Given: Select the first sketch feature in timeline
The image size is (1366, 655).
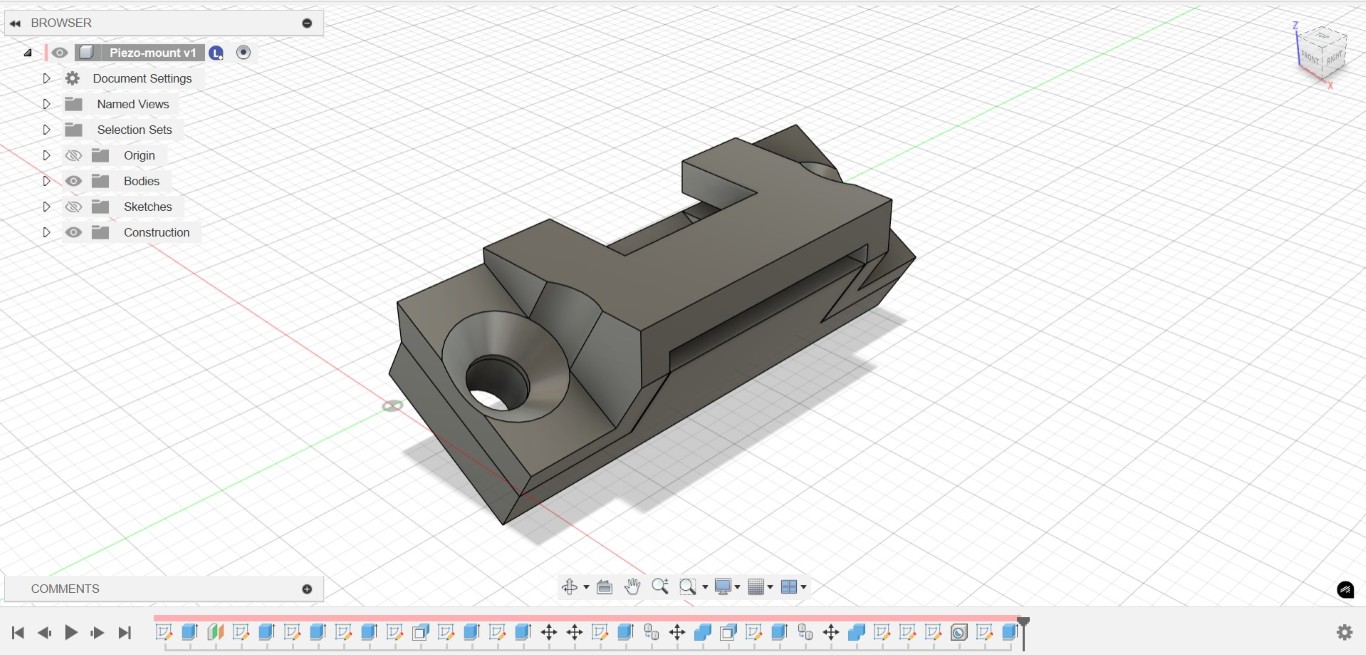Looking at the screenshot, I should [164, 632].
